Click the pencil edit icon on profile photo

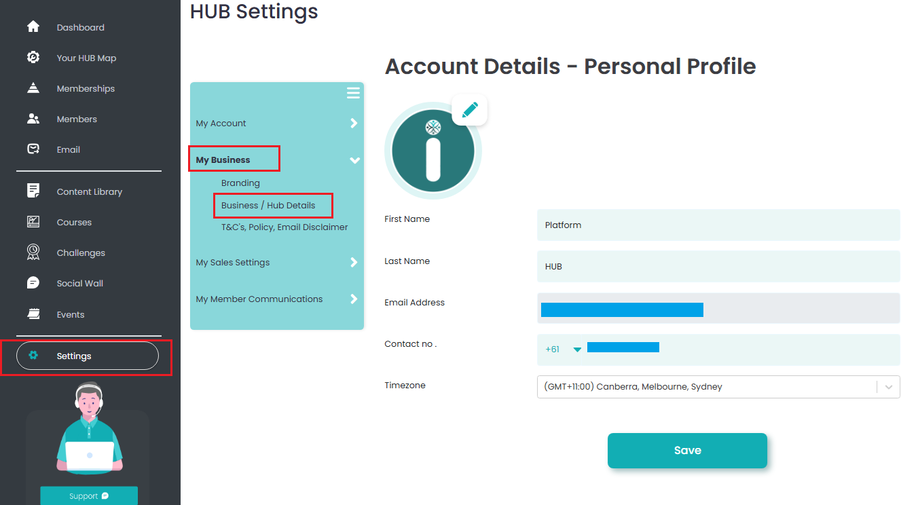tap(470, 109)
